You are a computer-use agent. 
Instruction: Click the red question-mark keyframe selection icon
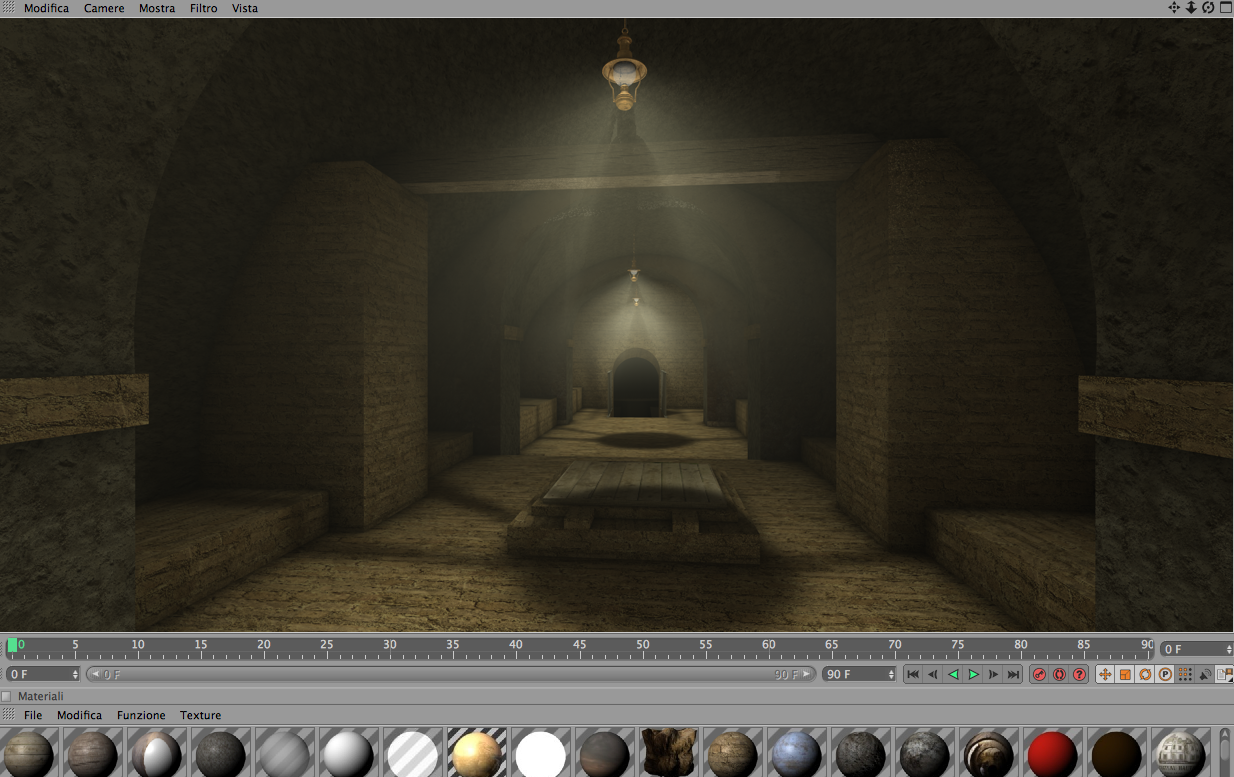coord(1079,675)
